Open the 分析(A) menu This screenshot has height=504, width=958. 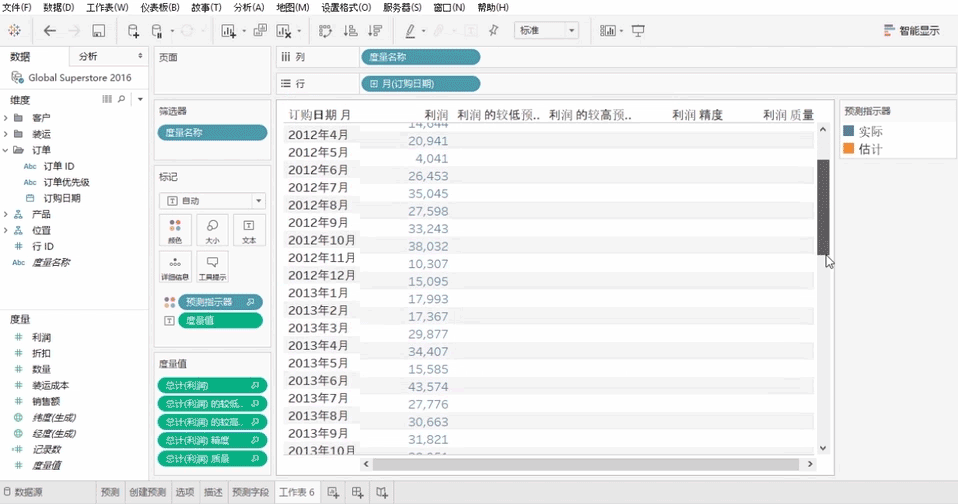(249, 7)
